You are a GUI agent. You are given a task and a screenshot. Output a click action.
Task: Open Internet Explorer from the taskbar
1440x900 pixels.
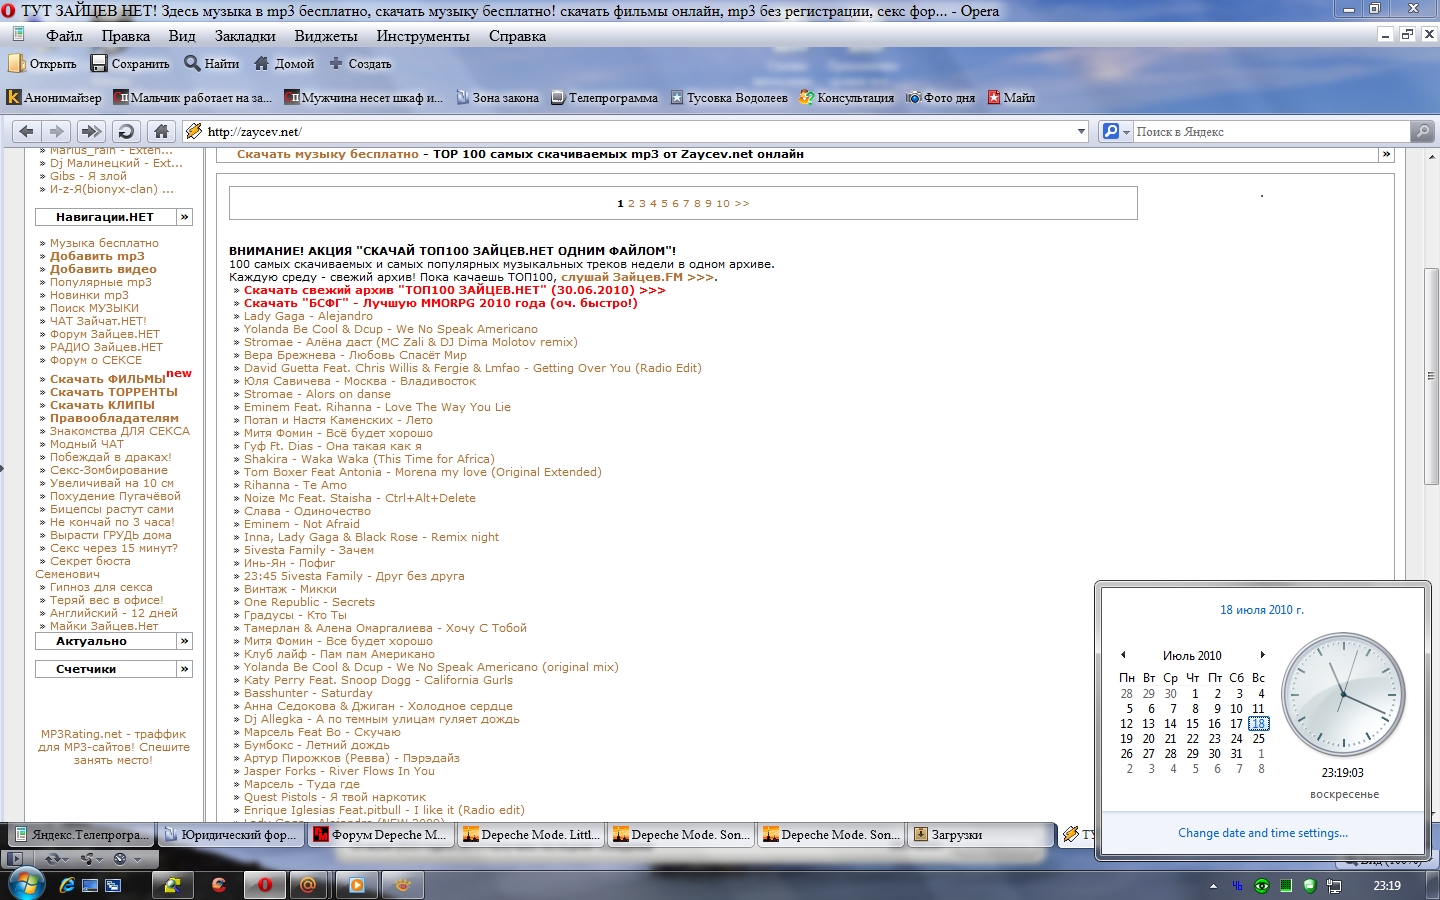coord(67,885)
